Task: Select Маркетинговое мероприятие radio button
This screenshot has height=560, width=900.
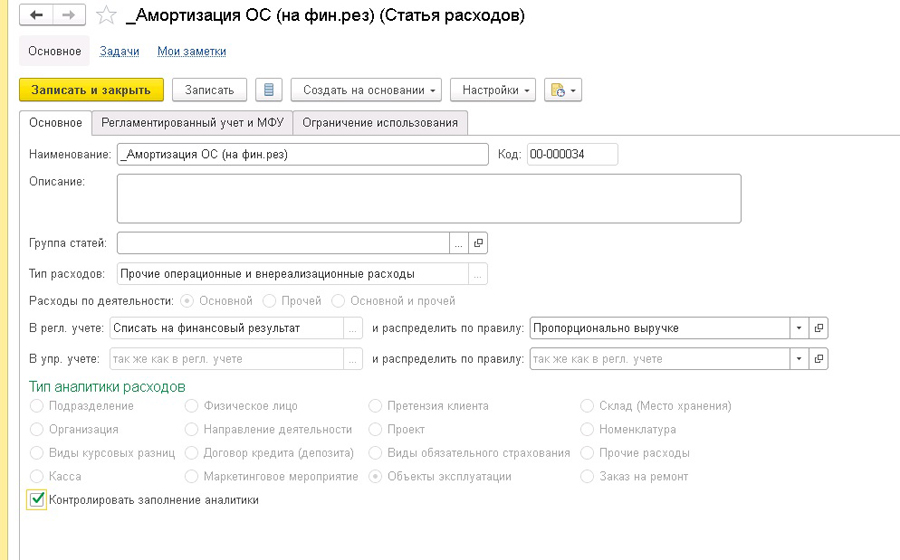Action: click(x=191, y=476)
